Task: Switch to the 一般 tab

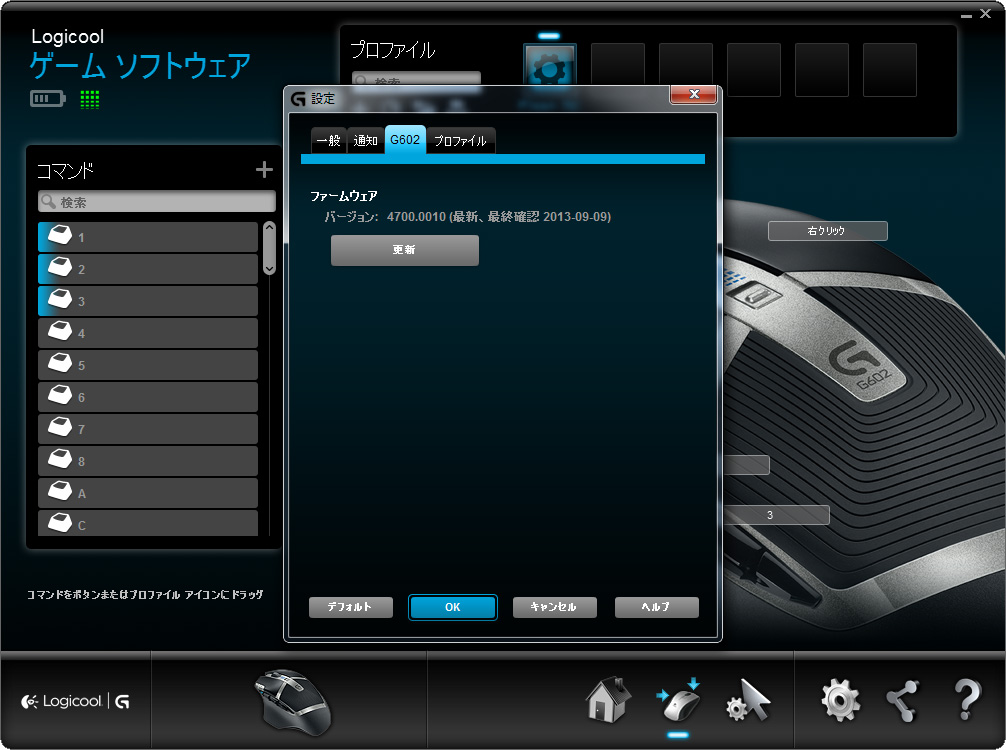Action: click(328, 141)
